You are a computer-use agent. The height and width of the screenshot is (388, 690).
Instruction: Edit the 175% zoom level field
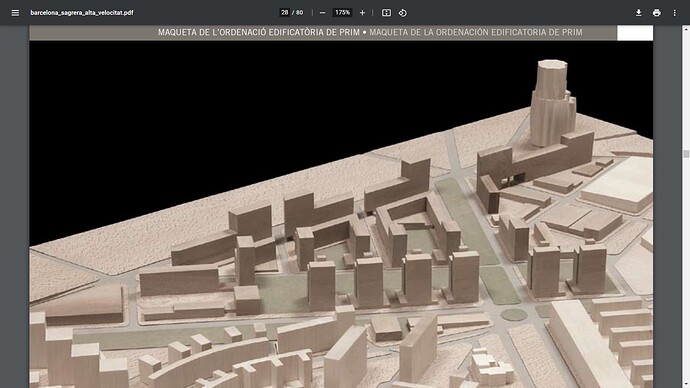342,13
